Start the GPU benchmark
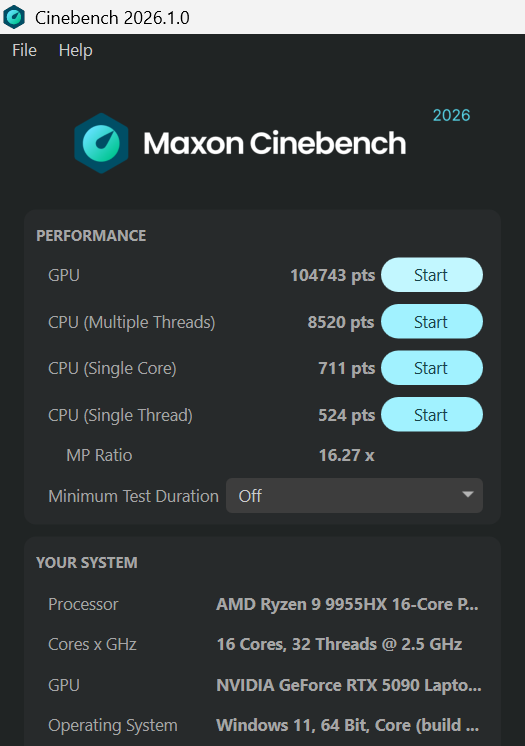 pyautogui.click(x=432, y=275)
